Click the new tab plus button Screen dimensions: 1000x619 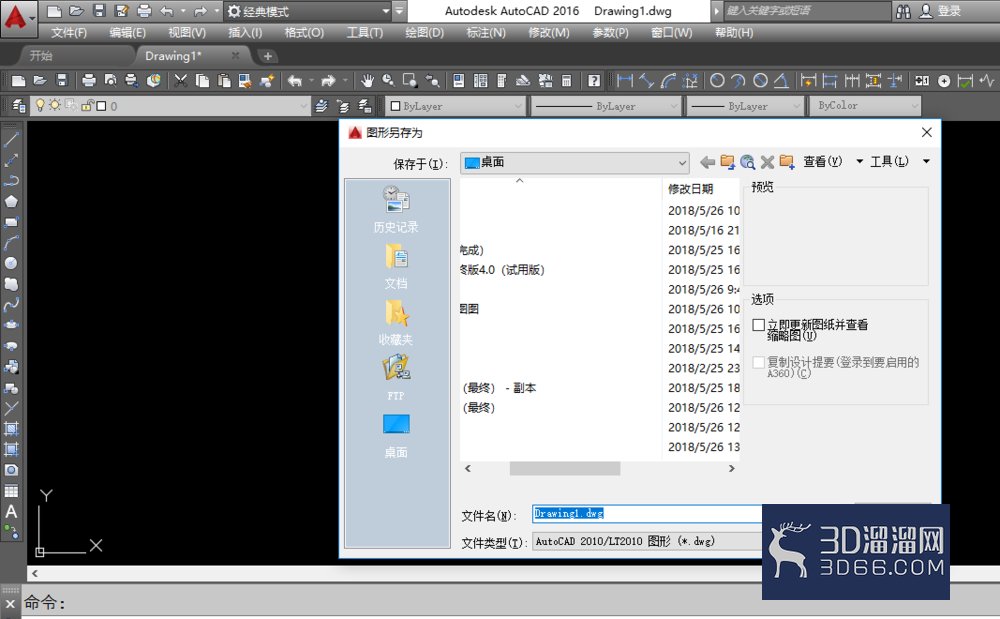pos(267,56)
